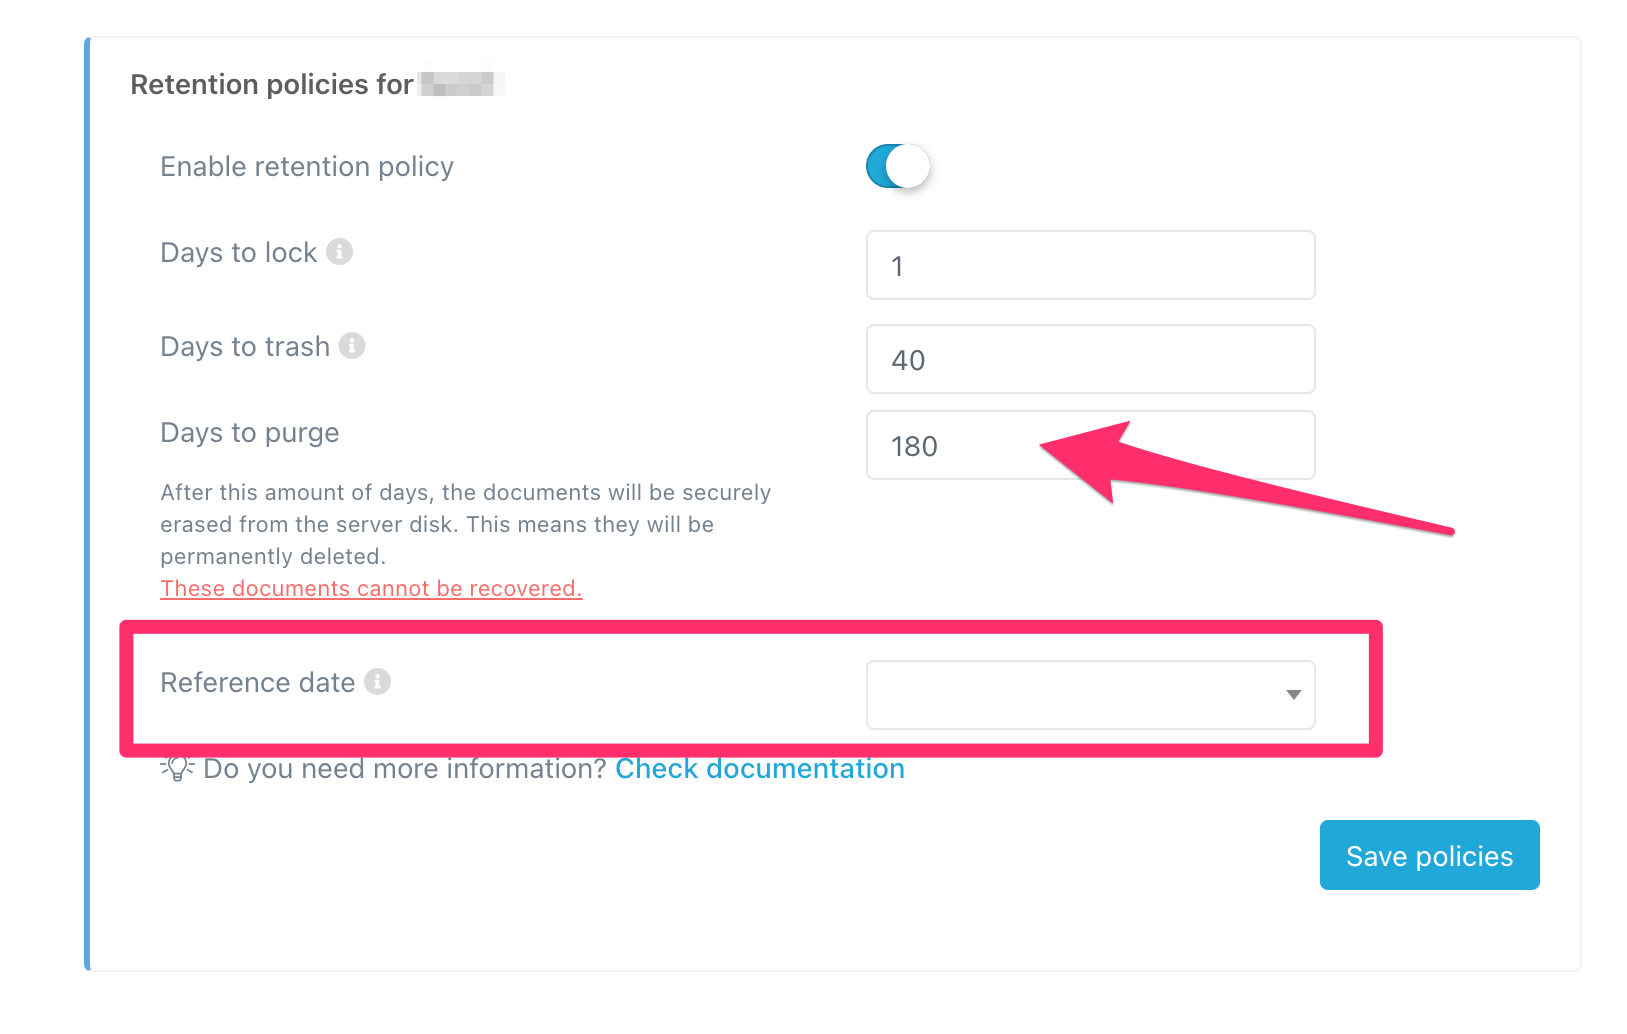Click the "Days to purge" label text
1627x1034 pixels.
[250, 433]
